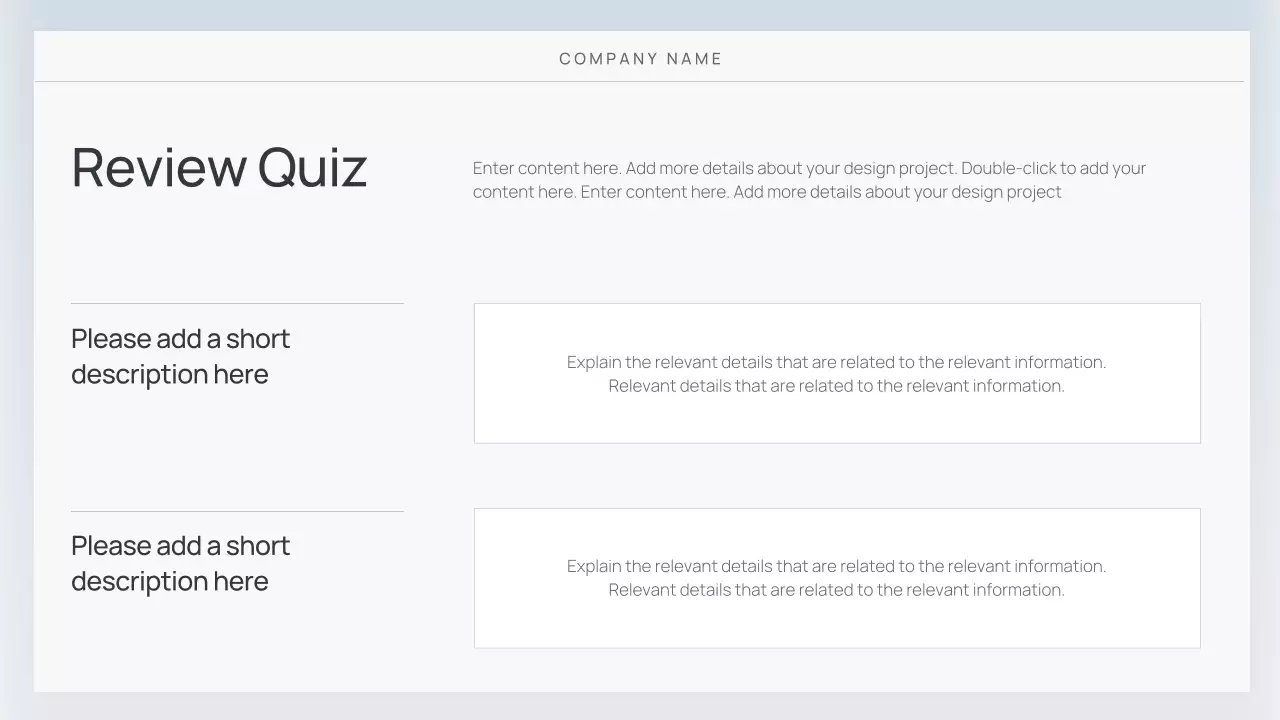Select the divider line above the second description
The width and height of the screenshot is (1280, 720).
click(237, 511)
